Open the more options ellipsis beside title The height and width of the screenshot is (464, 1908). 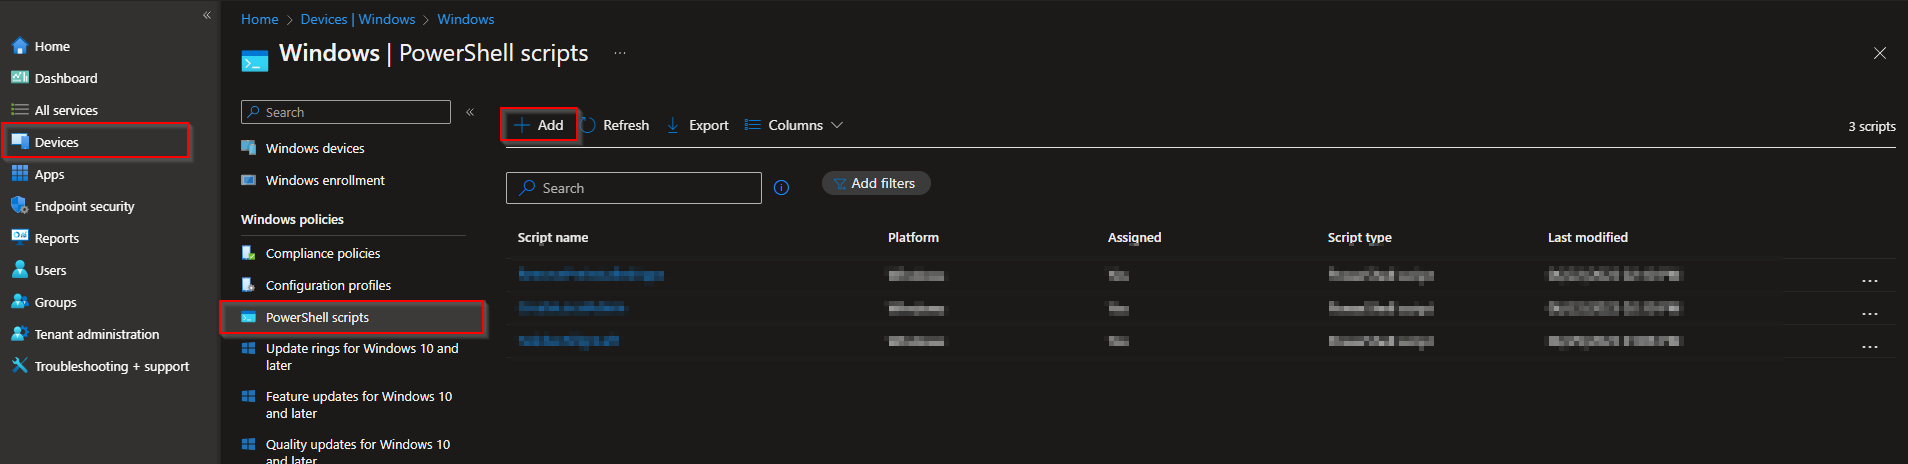point(620,53)
